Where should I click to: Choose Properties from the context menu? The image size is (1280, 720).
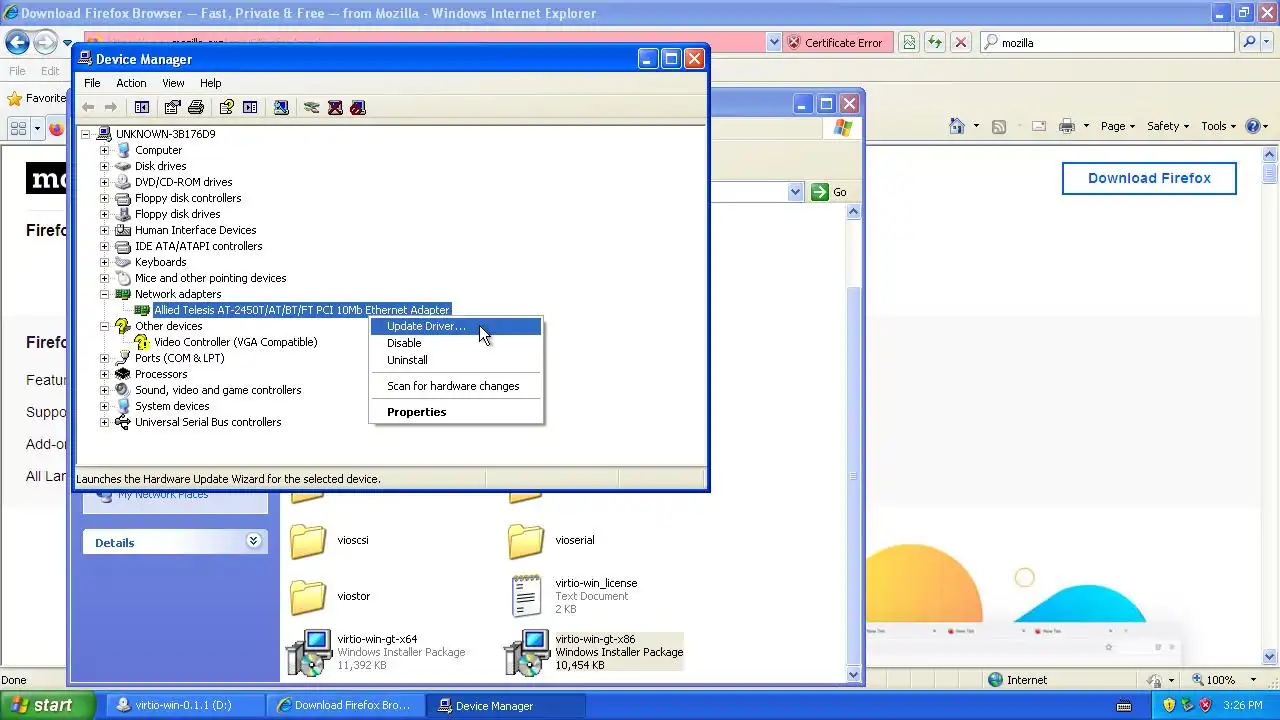[456, 412]
